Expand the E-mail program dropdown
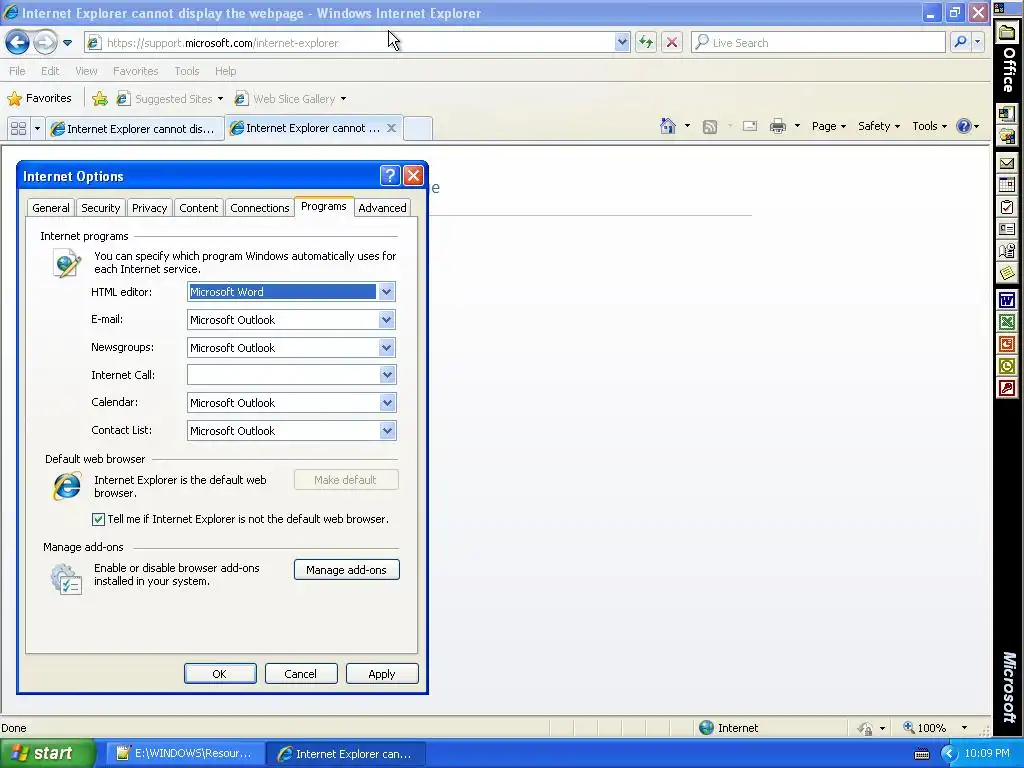This screenshot has width=1024, height=768. [x=387, y=320]
